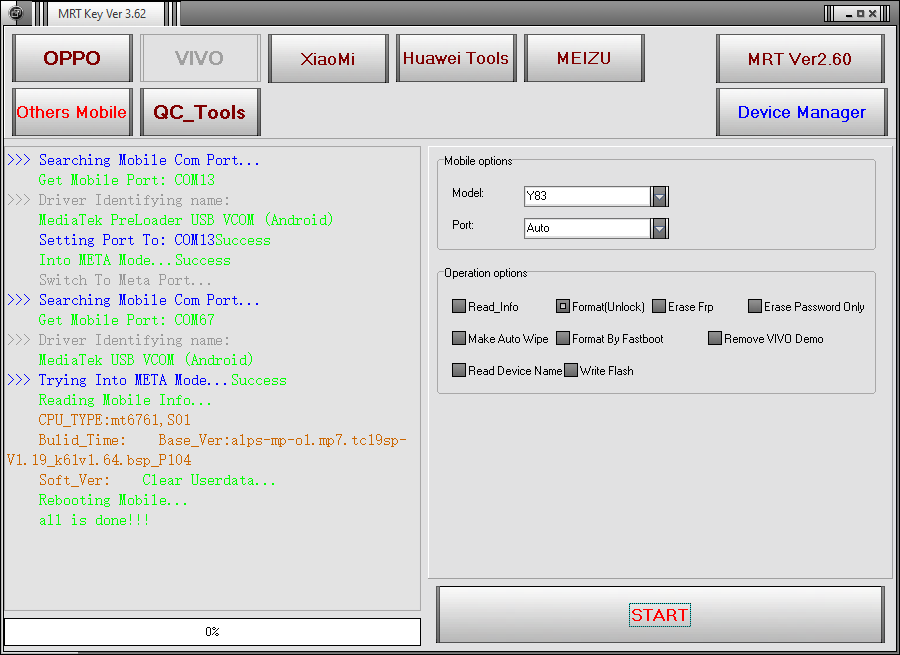Click the Model field showing Y83

[x=587, y=196]
